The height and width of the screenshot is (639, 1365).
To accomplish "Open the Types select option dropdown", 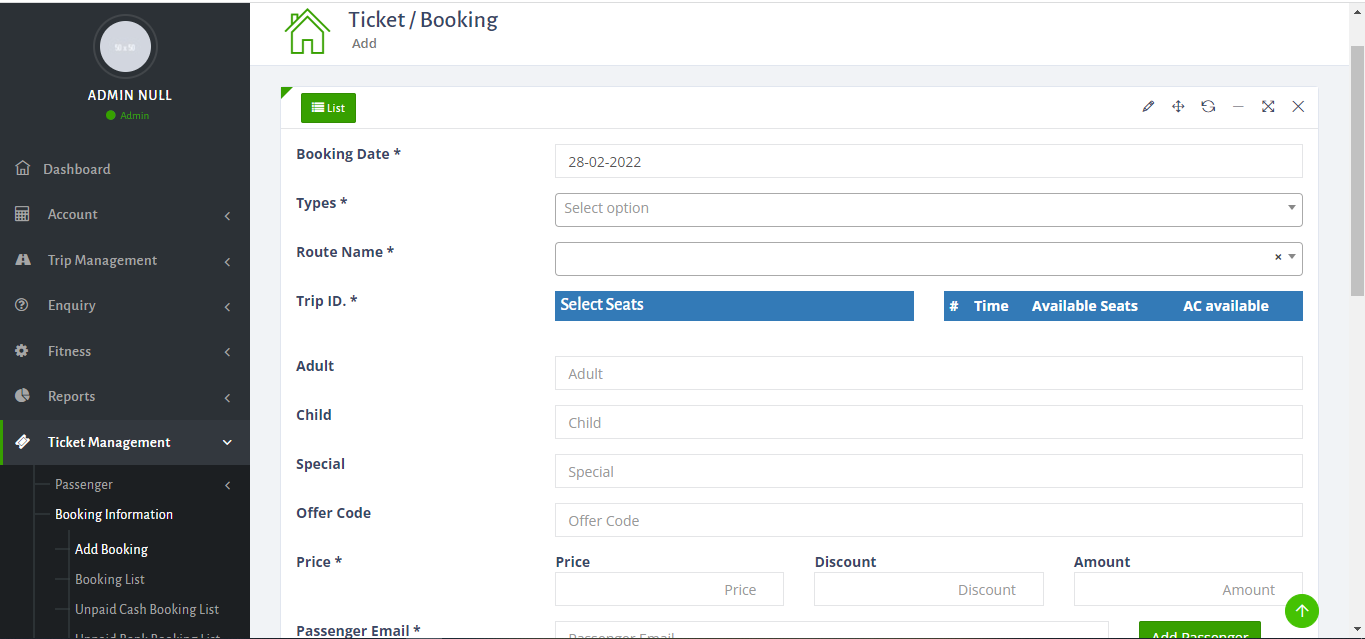I will [928, 209].
